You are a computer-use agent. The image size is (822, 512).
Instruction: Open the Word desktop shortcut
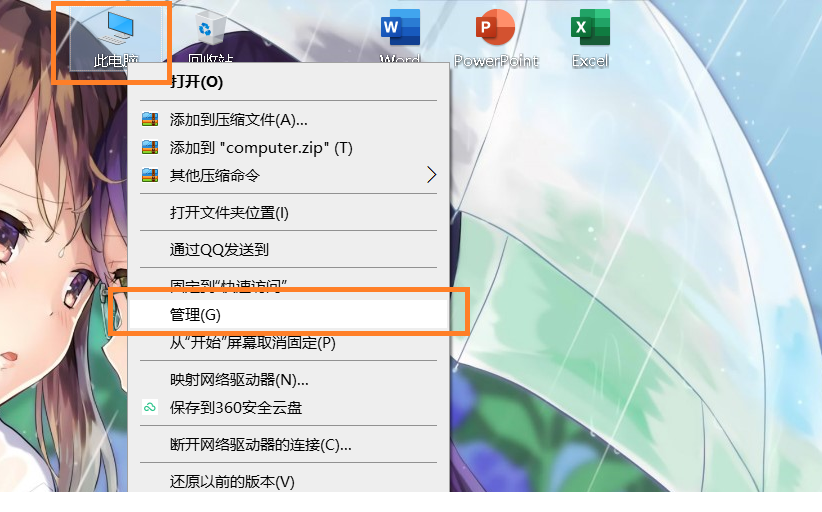400,36
